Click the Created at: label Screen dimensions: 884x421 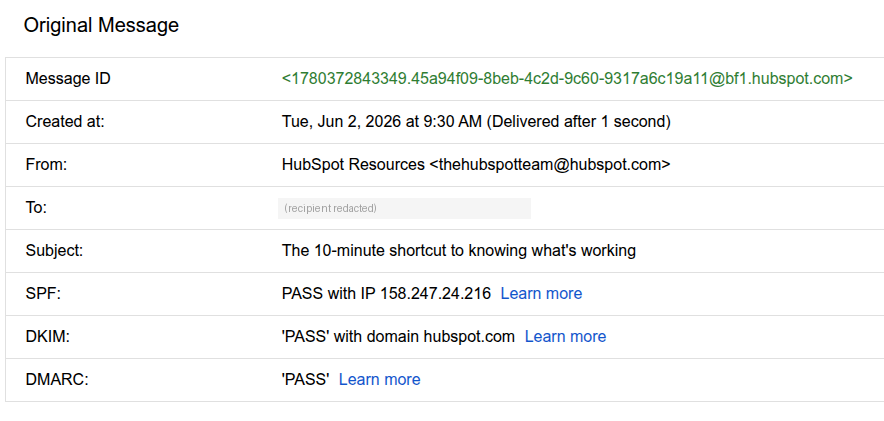pos(65,122)
